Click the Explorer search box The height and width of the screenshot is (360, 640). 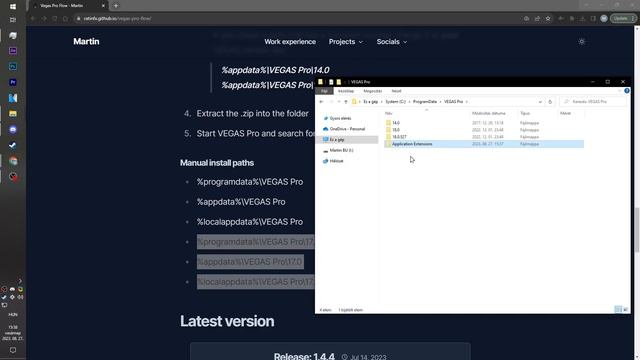pos(593,102)
